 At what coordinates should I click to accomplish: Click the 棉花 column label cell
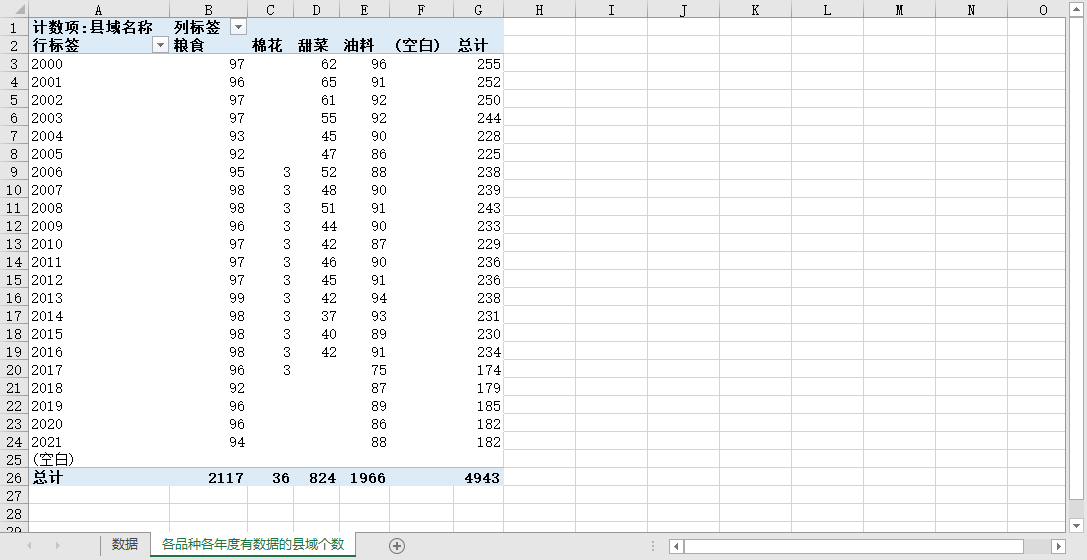(270, 45)
